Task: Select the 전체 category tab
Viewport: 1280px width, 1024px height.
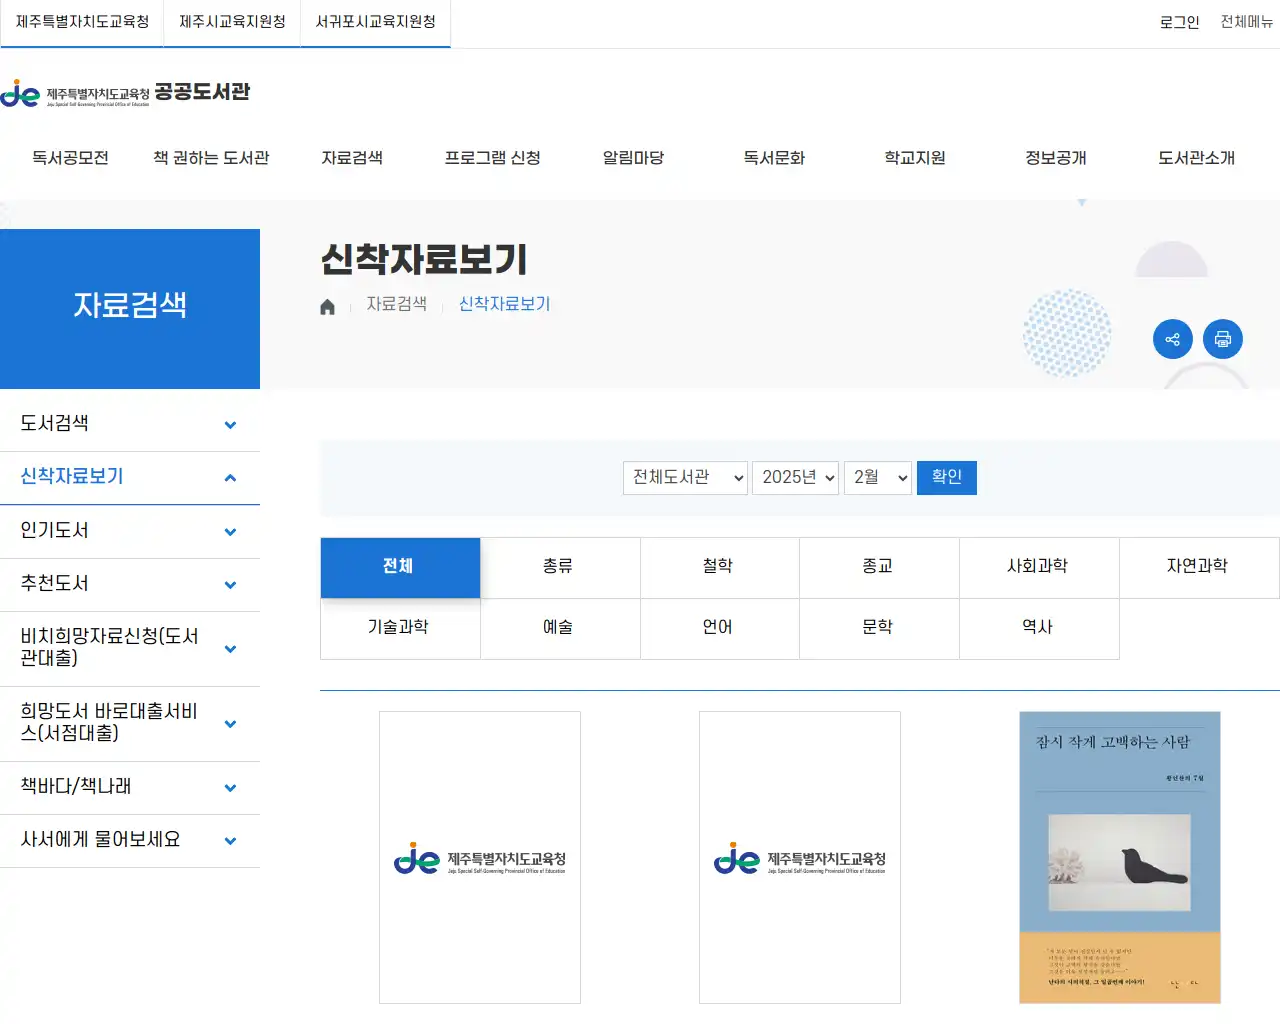Action: [x=400, y=567]
